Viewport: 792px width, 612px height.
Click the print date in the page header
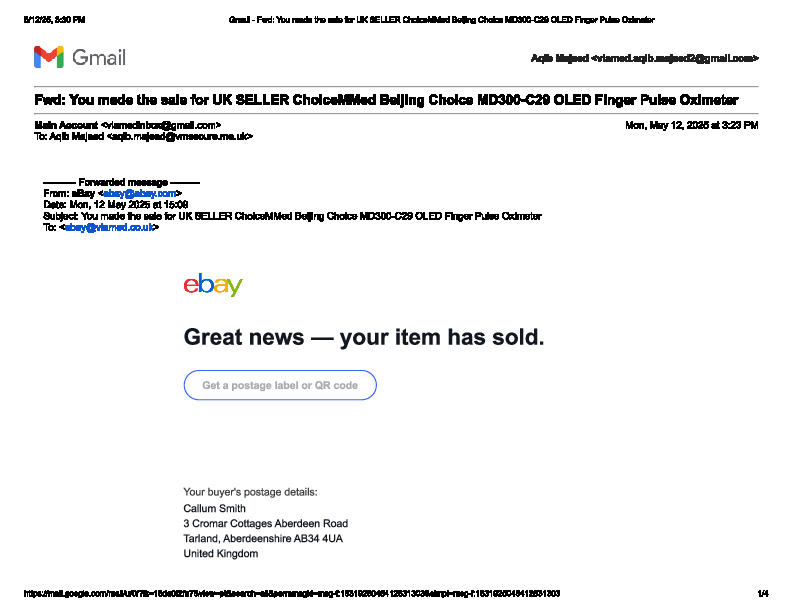(x=55, y=20)
